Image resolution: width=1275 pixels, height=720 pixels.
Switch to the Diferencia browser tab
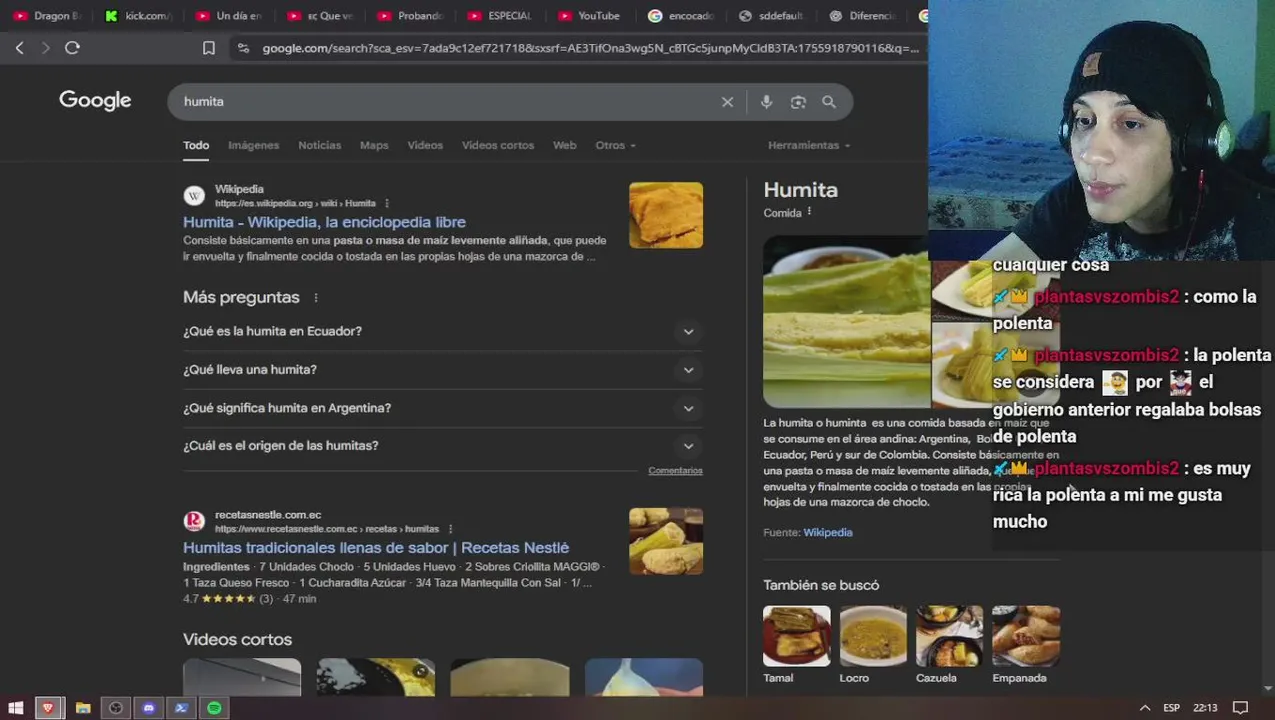click(x=862, y=16)
